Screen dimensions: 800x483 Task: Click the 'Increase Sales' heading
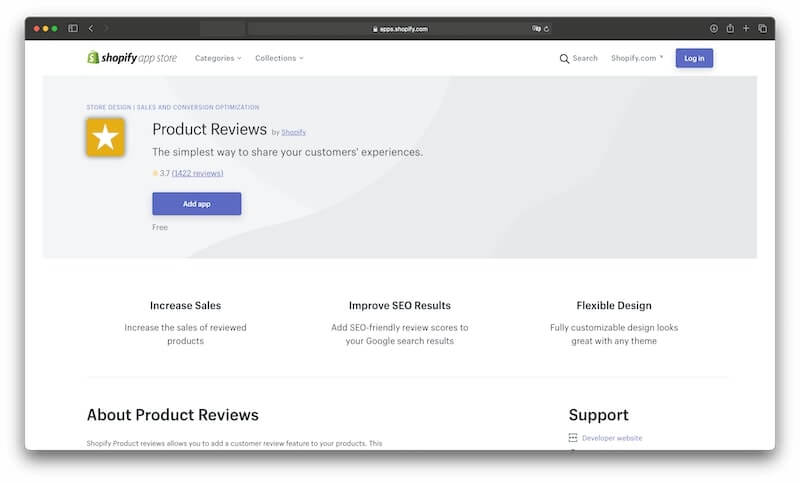pos(185,306)
